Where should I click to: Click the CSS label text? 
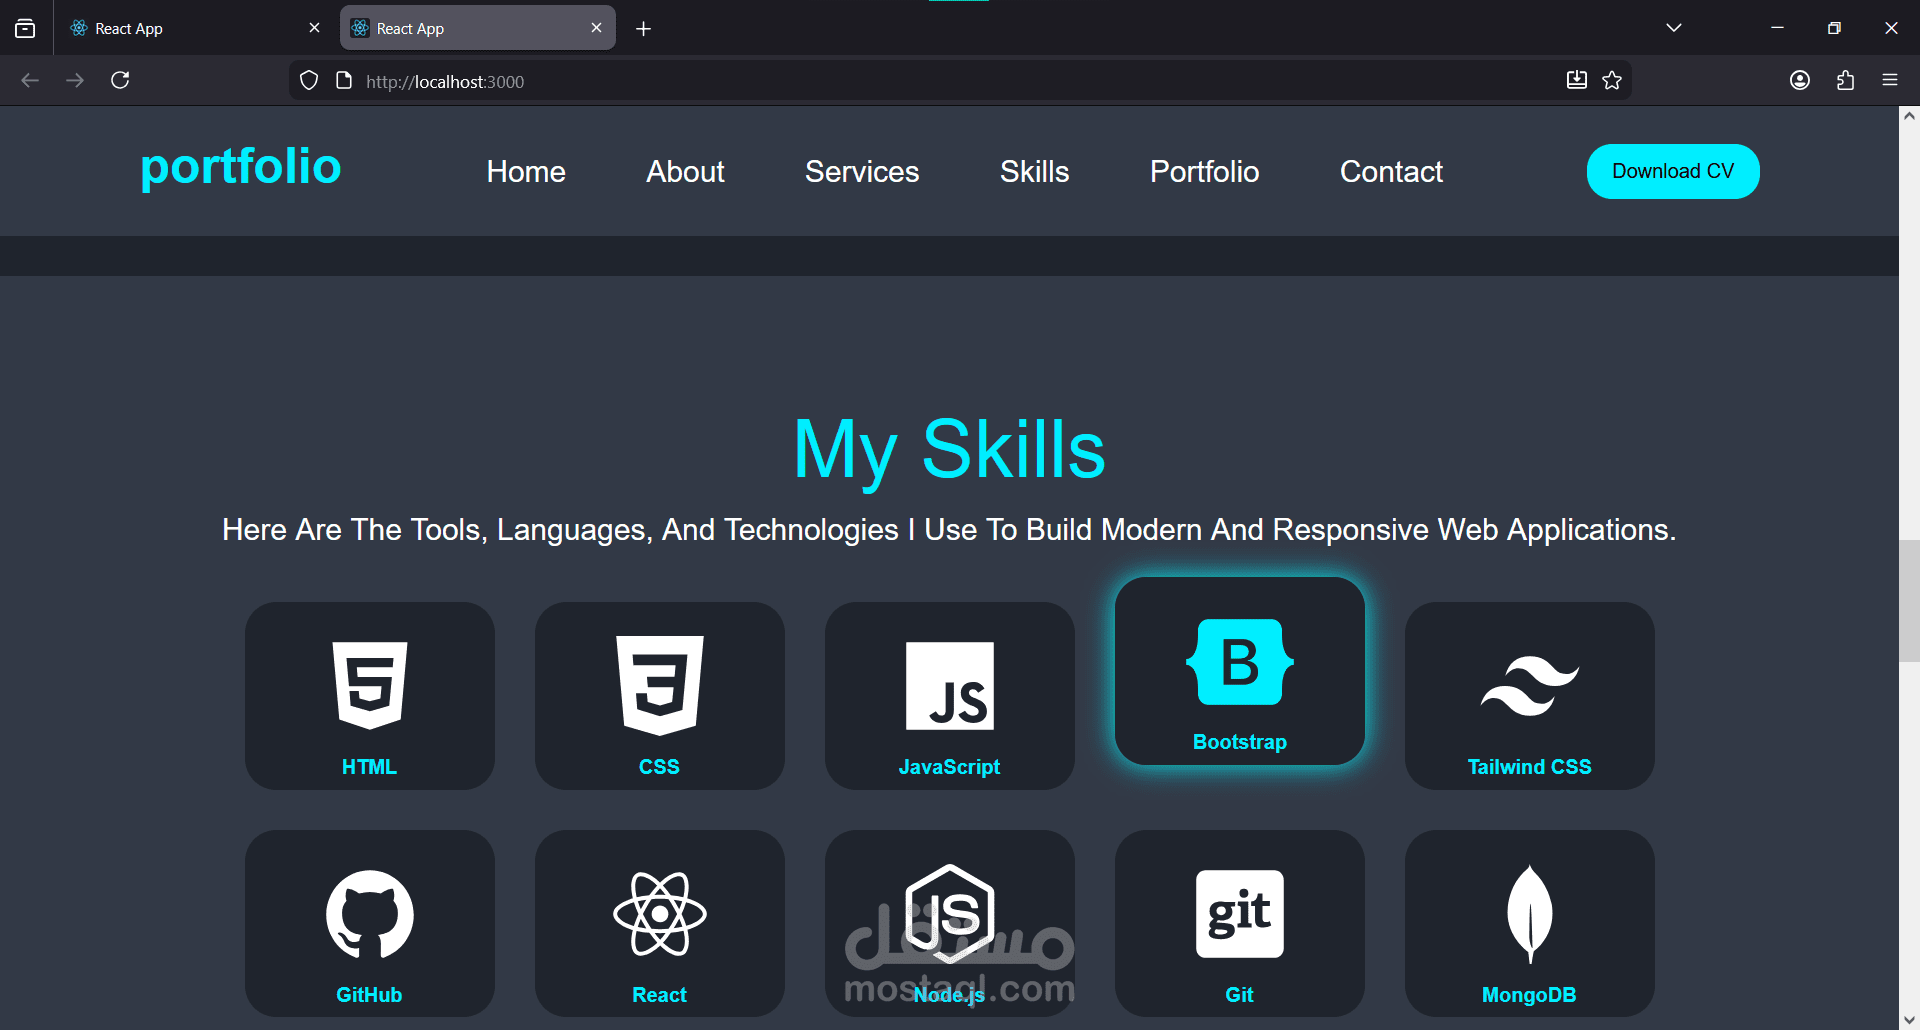660,767
